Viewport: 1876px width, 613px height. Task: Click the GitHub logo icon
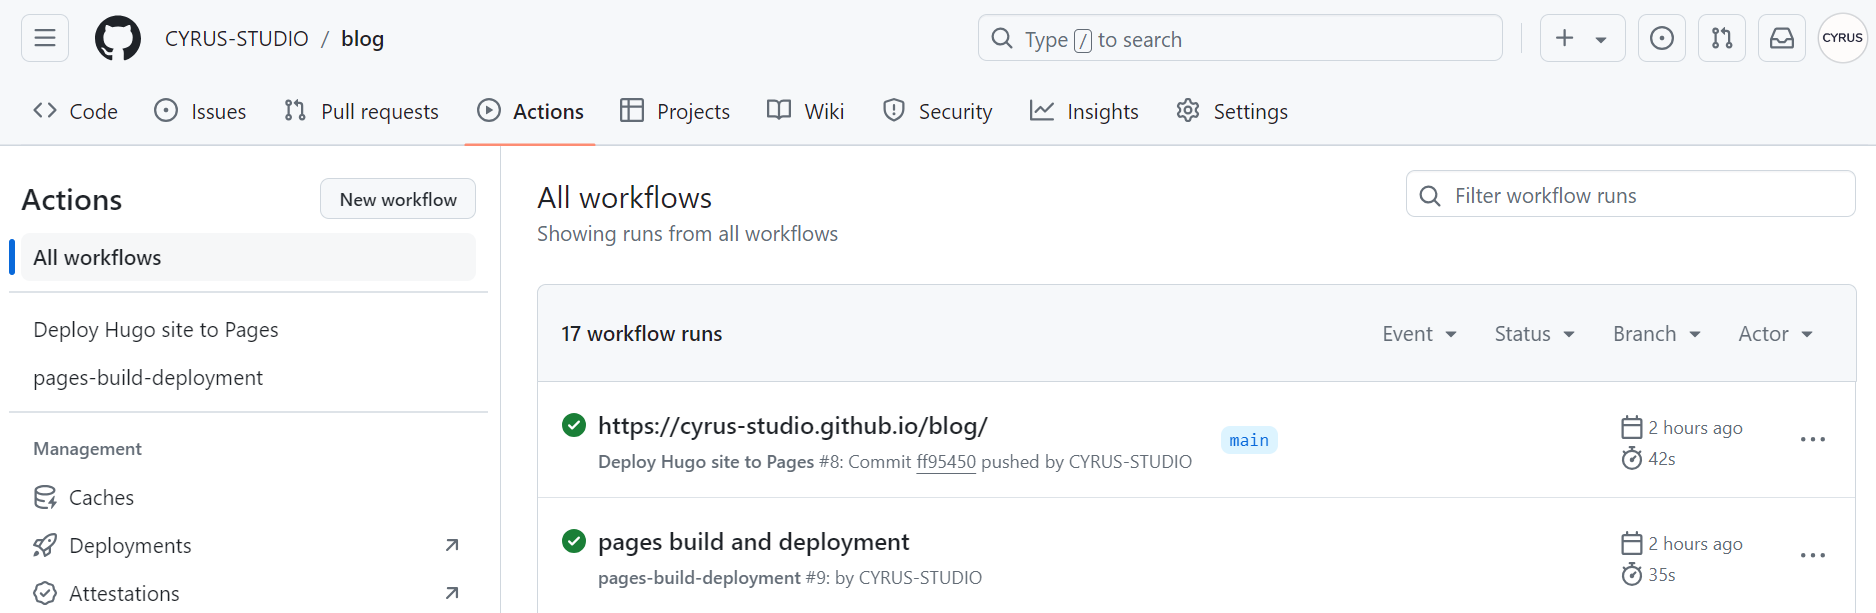point(118,39)
